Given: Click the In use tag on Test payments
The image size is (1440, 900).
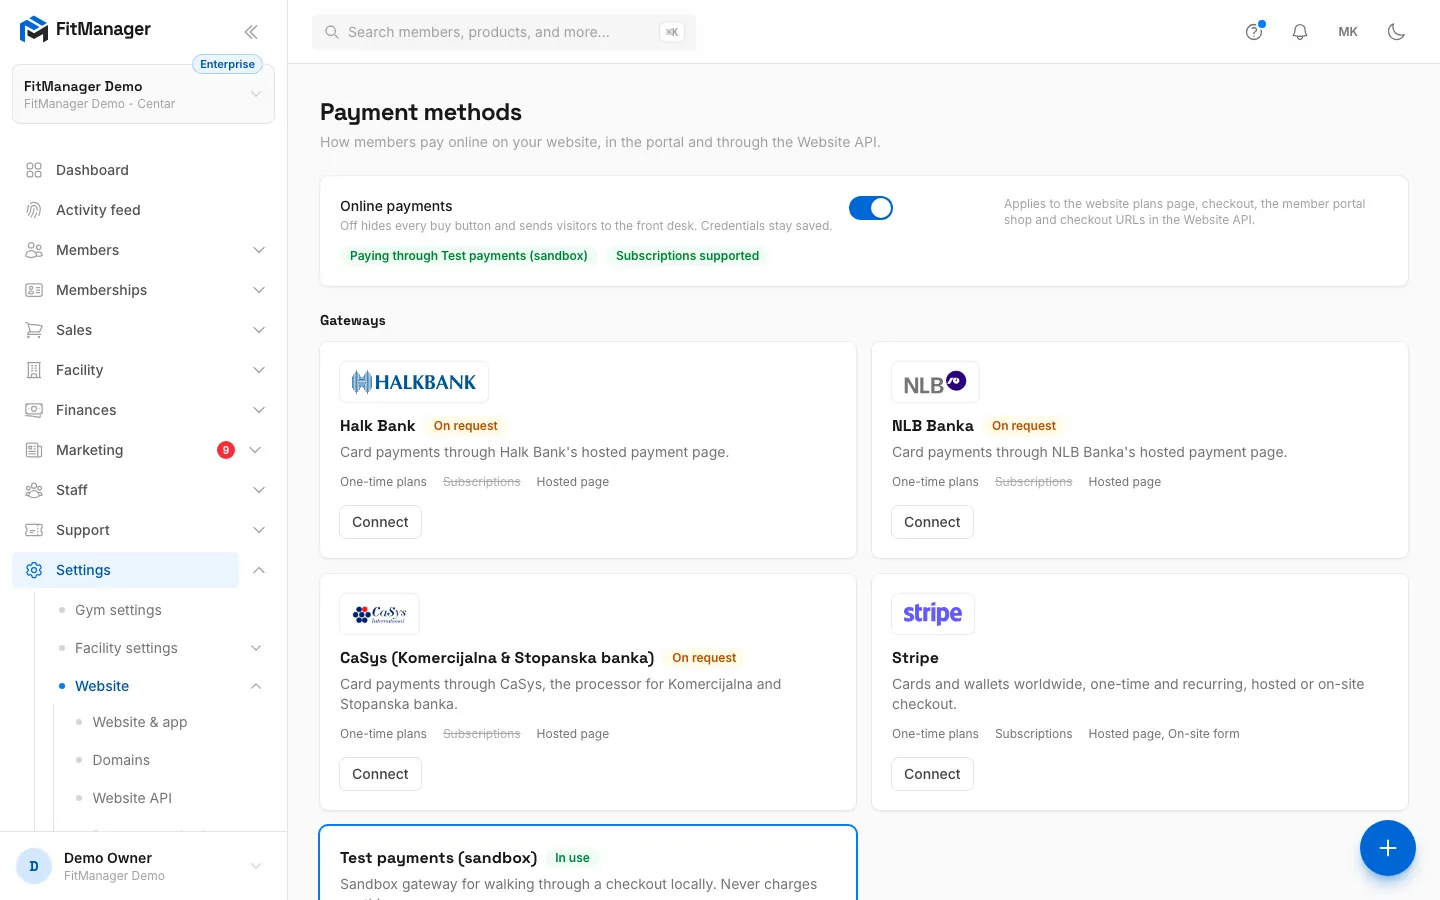Looking at the screenshot, I should tap(572, 858).
